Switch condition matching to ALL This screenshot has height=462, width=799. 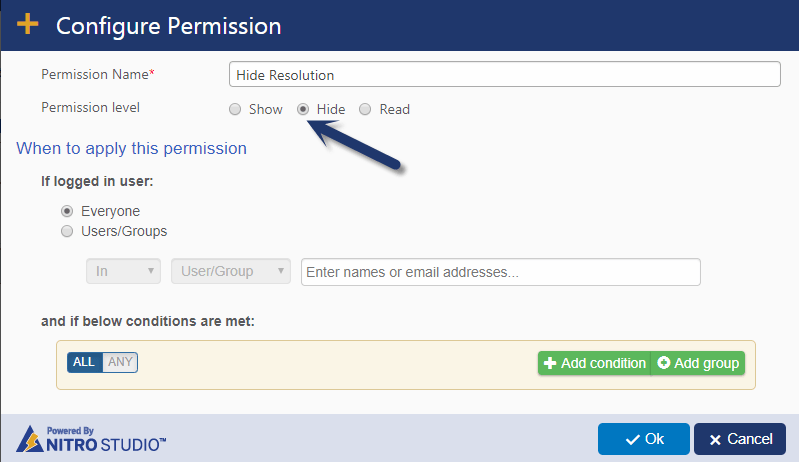85,362
